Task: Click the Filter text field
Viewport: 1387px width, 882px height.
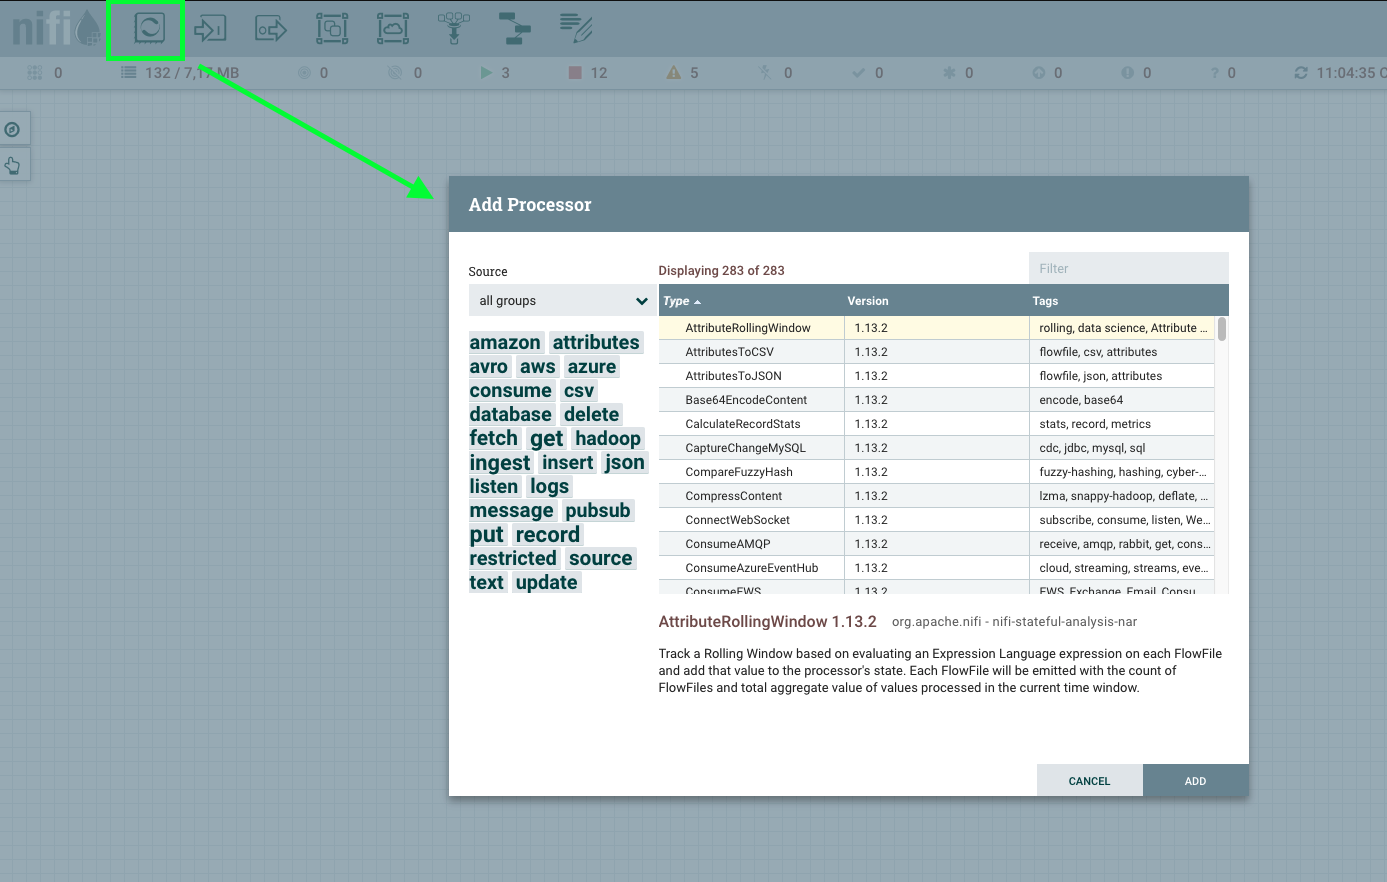Action: [x=1128, y=268]
